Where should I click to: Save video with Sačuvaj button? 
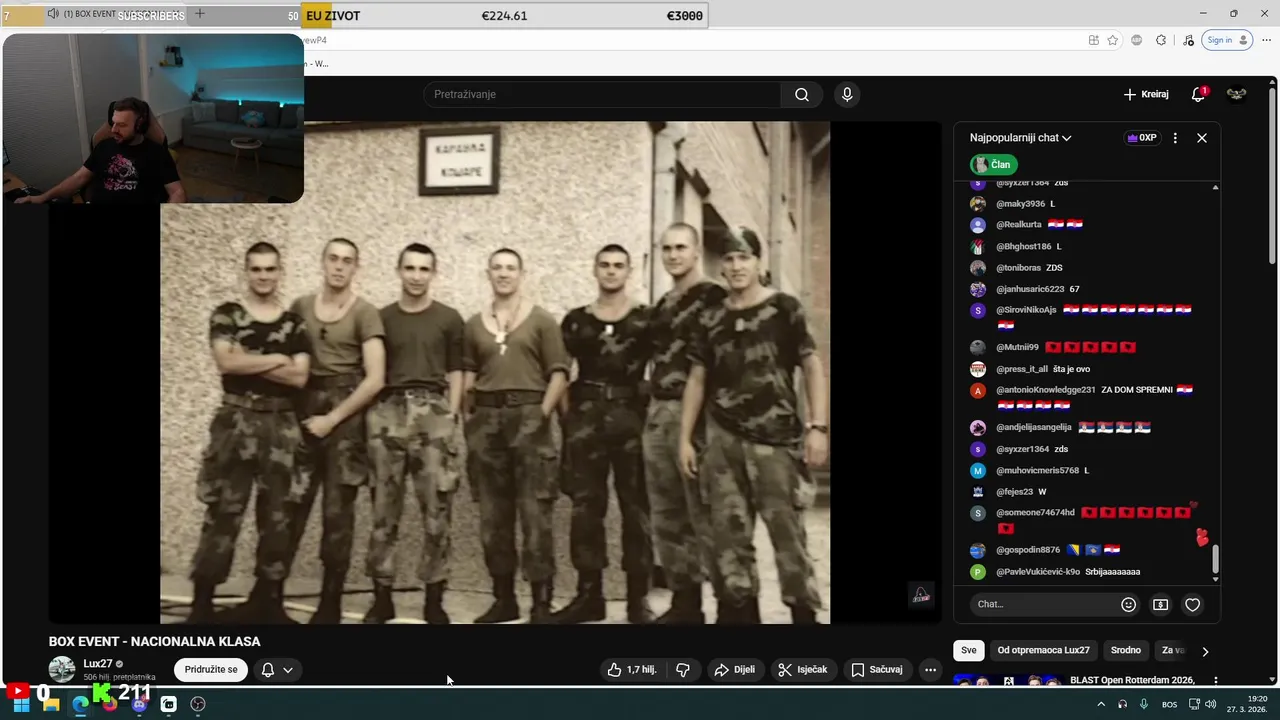point(877,670)
